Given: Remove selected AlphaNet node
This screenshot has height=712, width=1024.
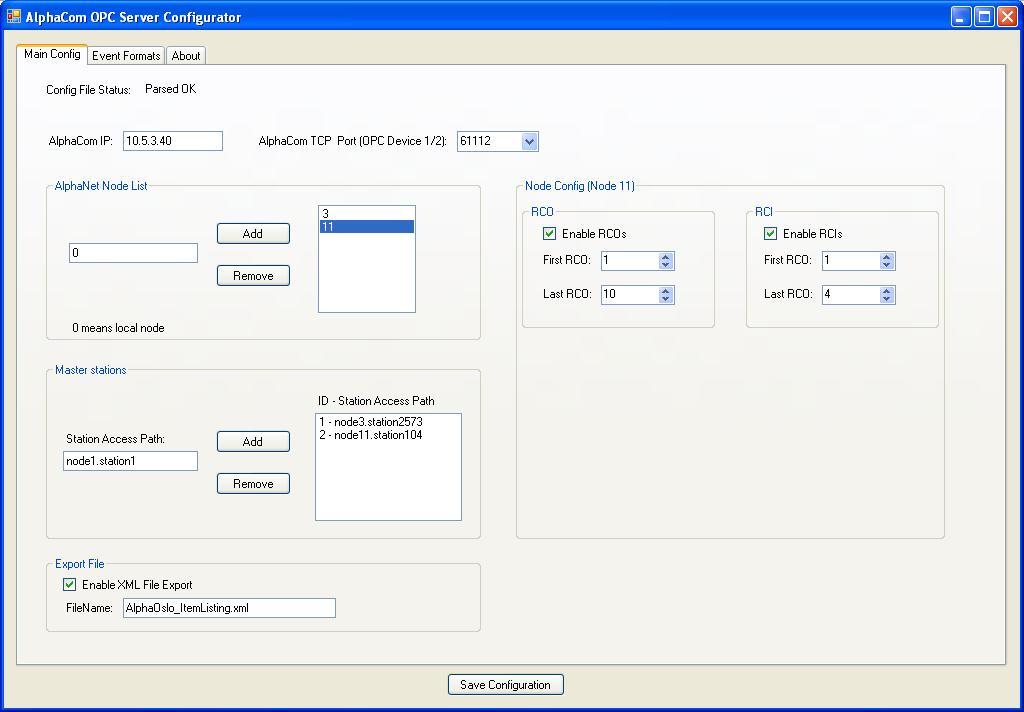Looking at the screenshot, I should point(253,275).
